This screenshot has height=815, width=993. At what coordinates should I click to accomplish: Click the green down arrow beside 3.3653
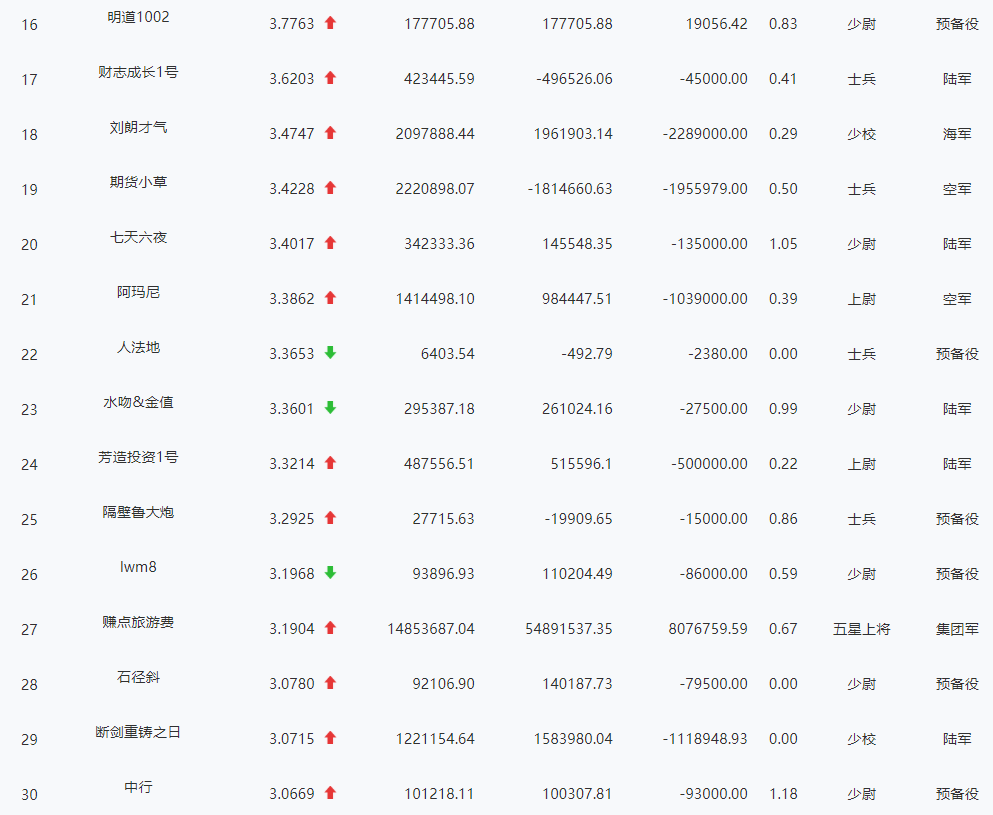click(330, 353)
